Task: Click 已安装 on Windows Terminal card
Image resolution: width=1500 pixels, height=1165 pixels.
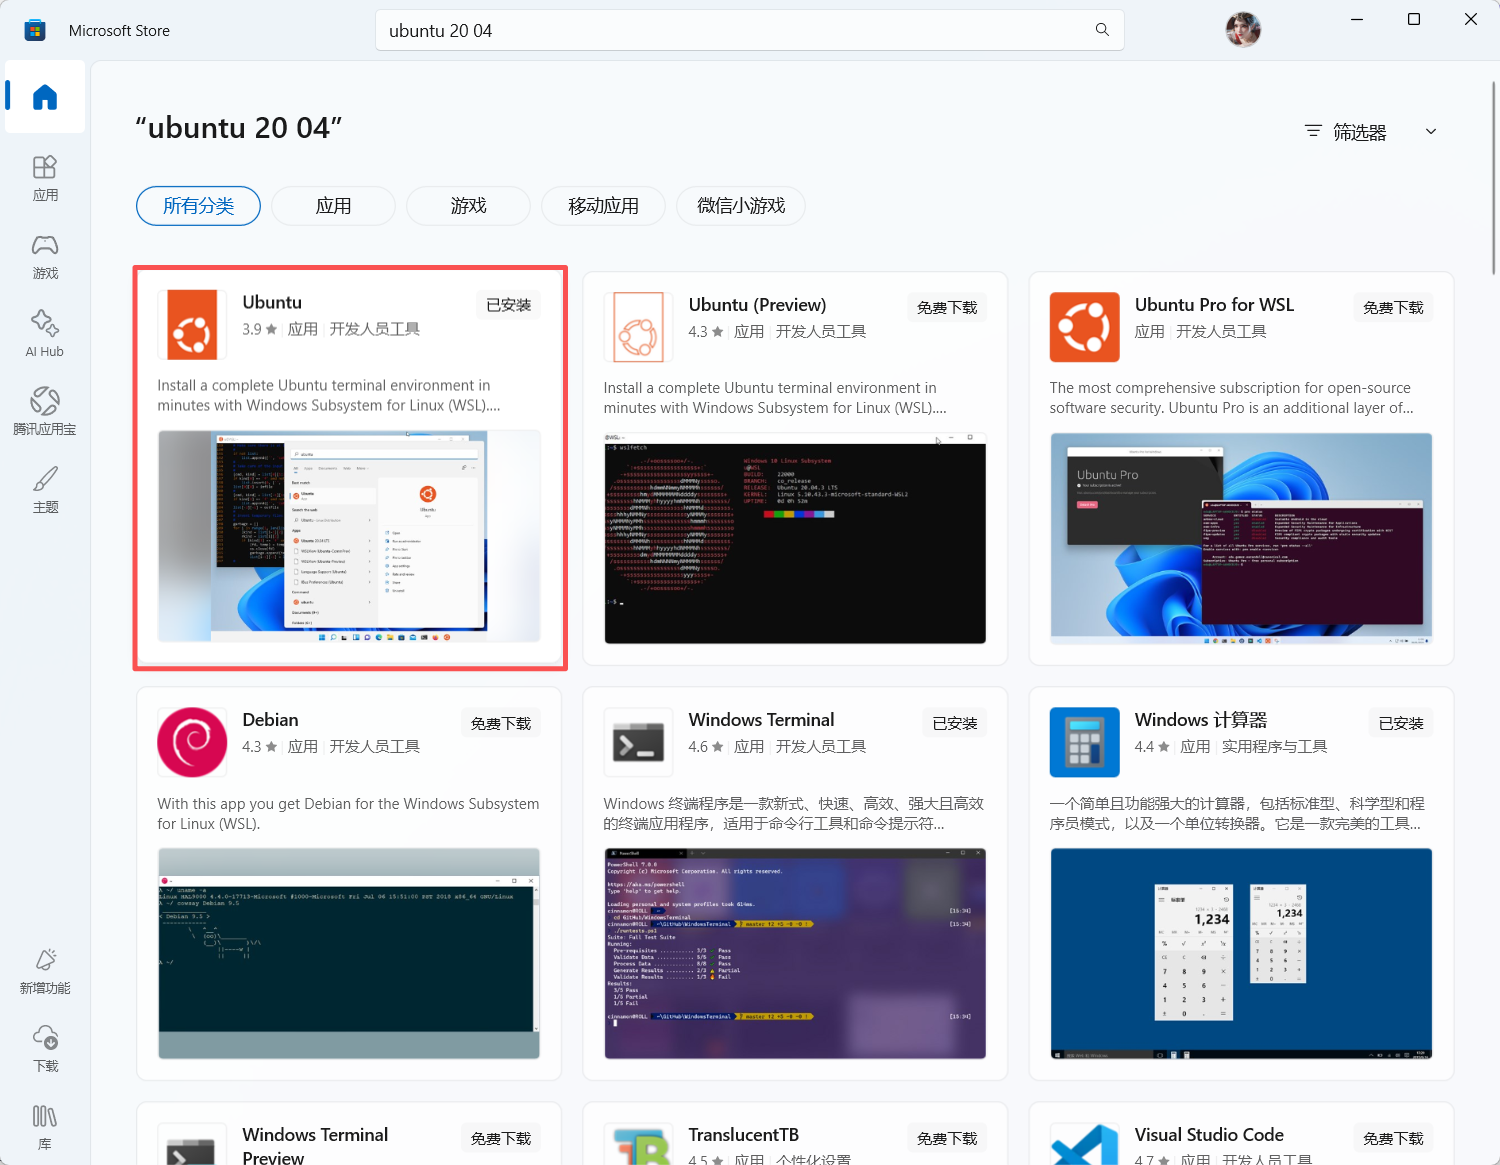Action: click(955, 723)
